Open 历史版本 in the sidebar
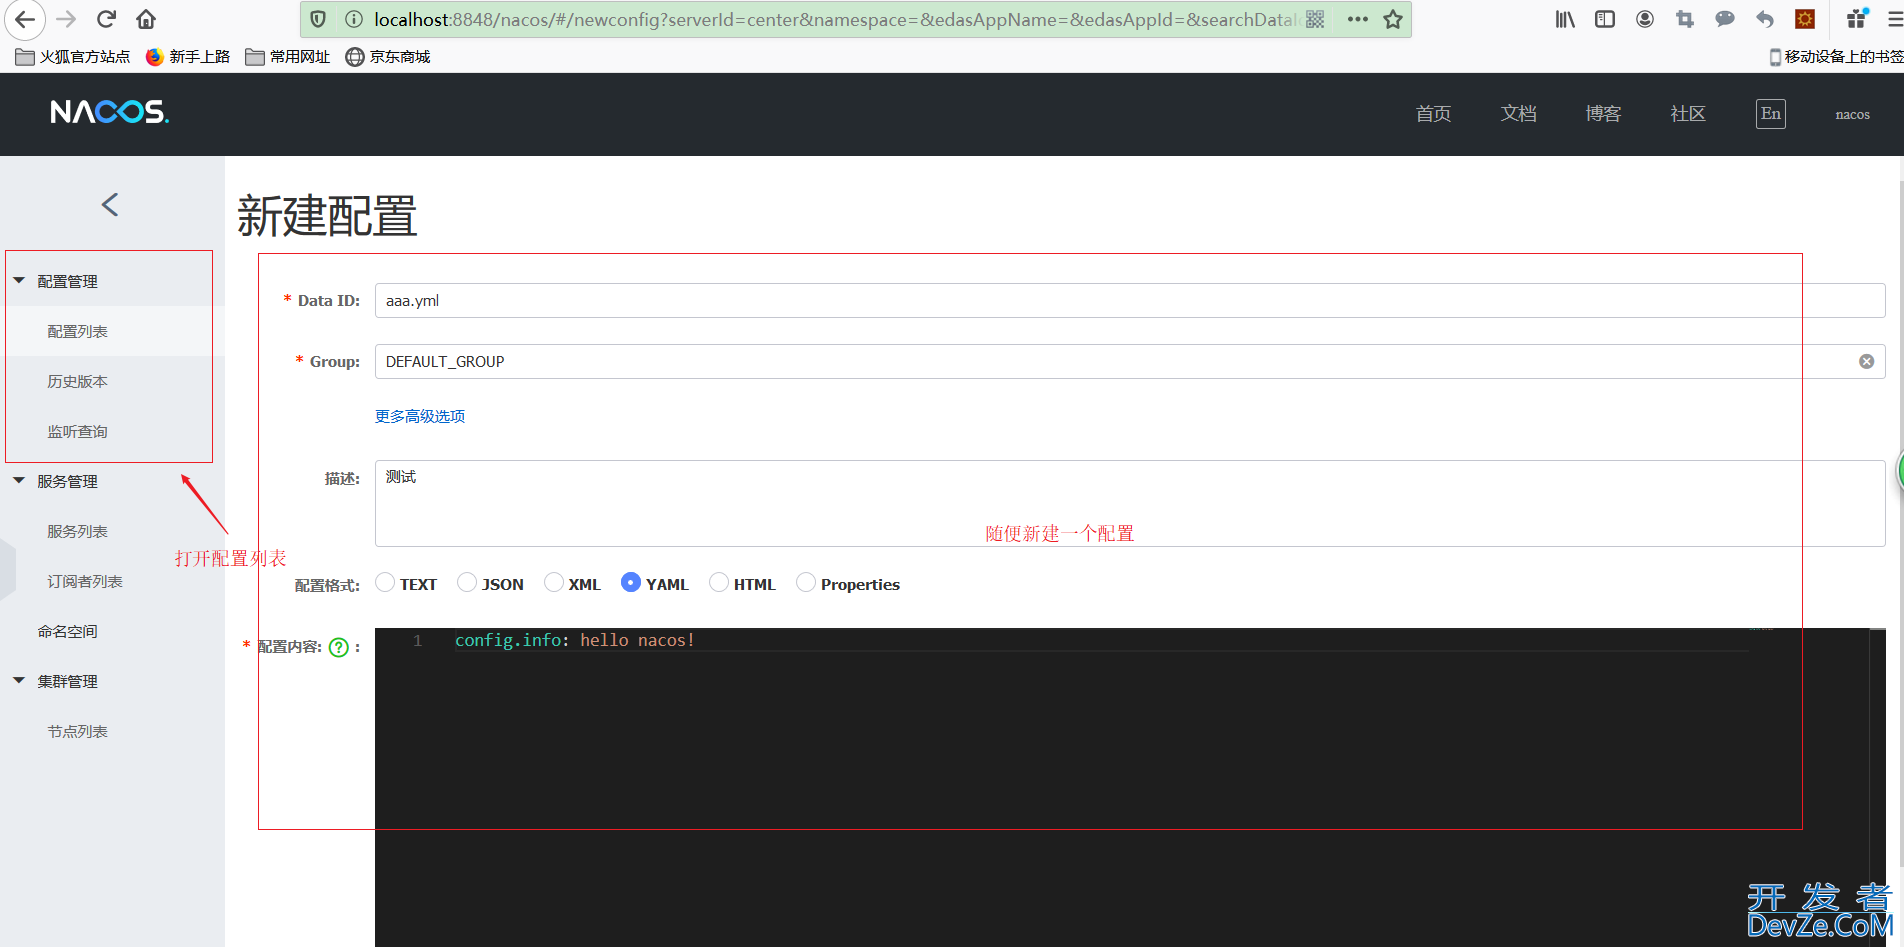 click(x=77, y=381)
